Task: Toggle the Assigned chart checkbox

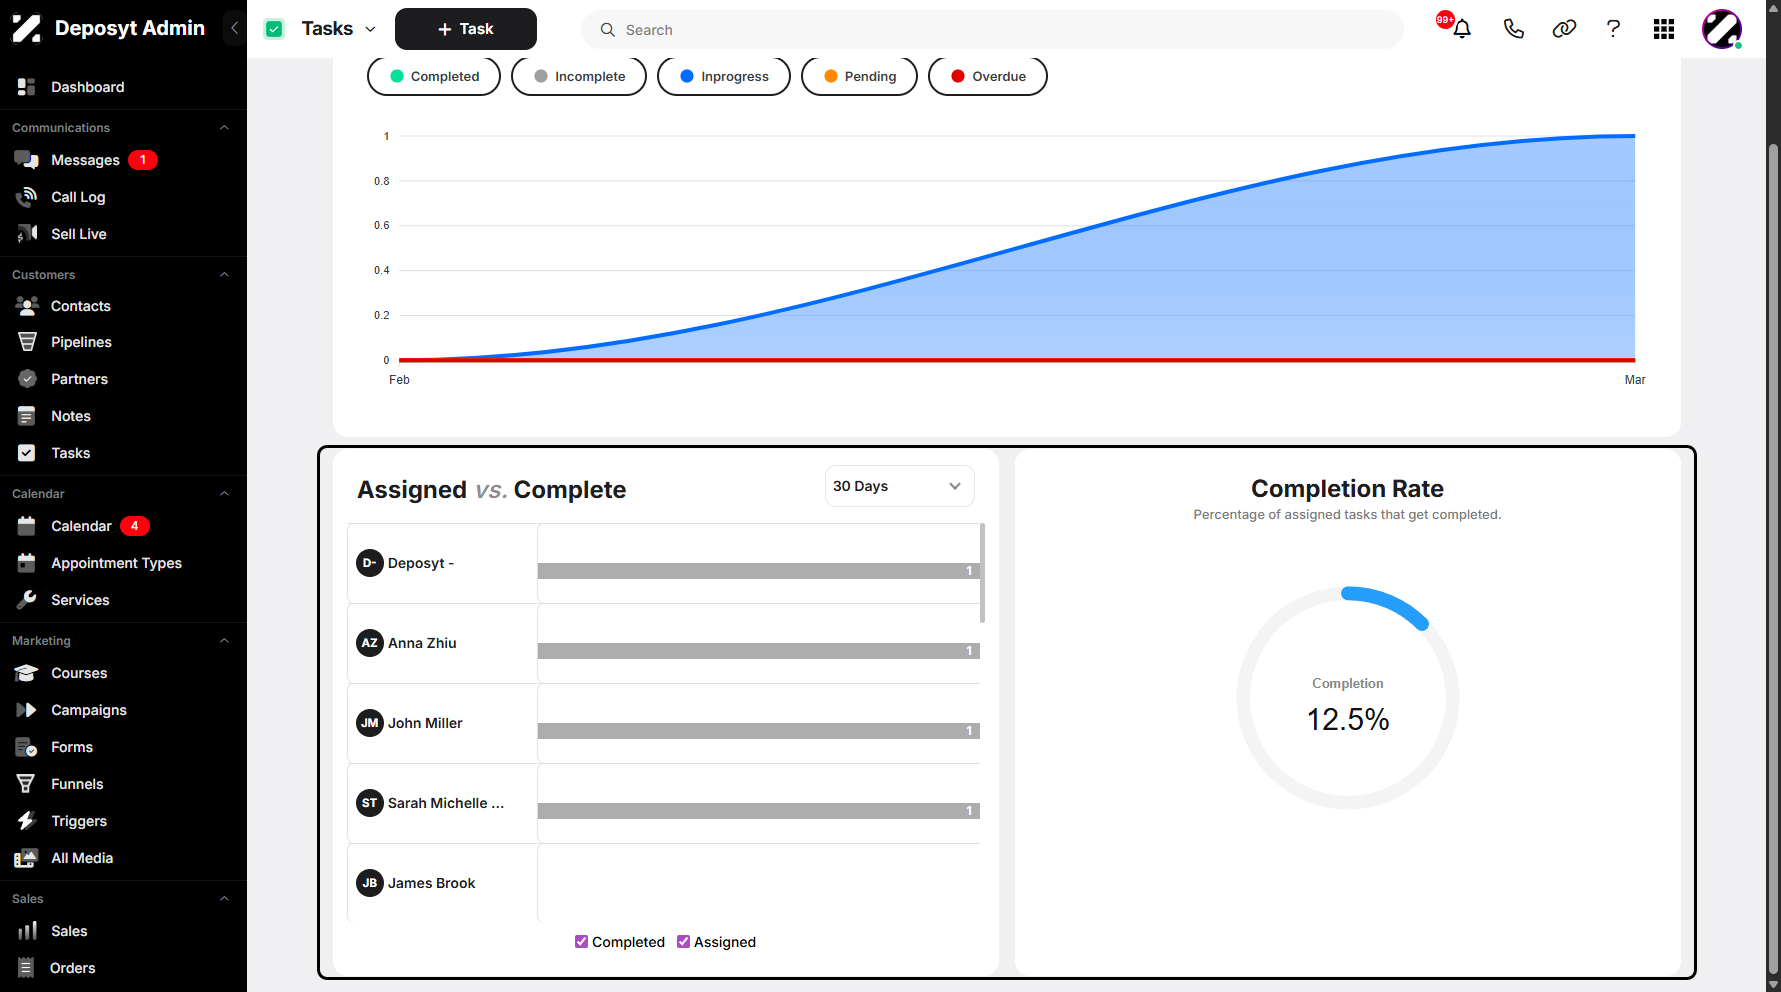Action: click(683, 941)
